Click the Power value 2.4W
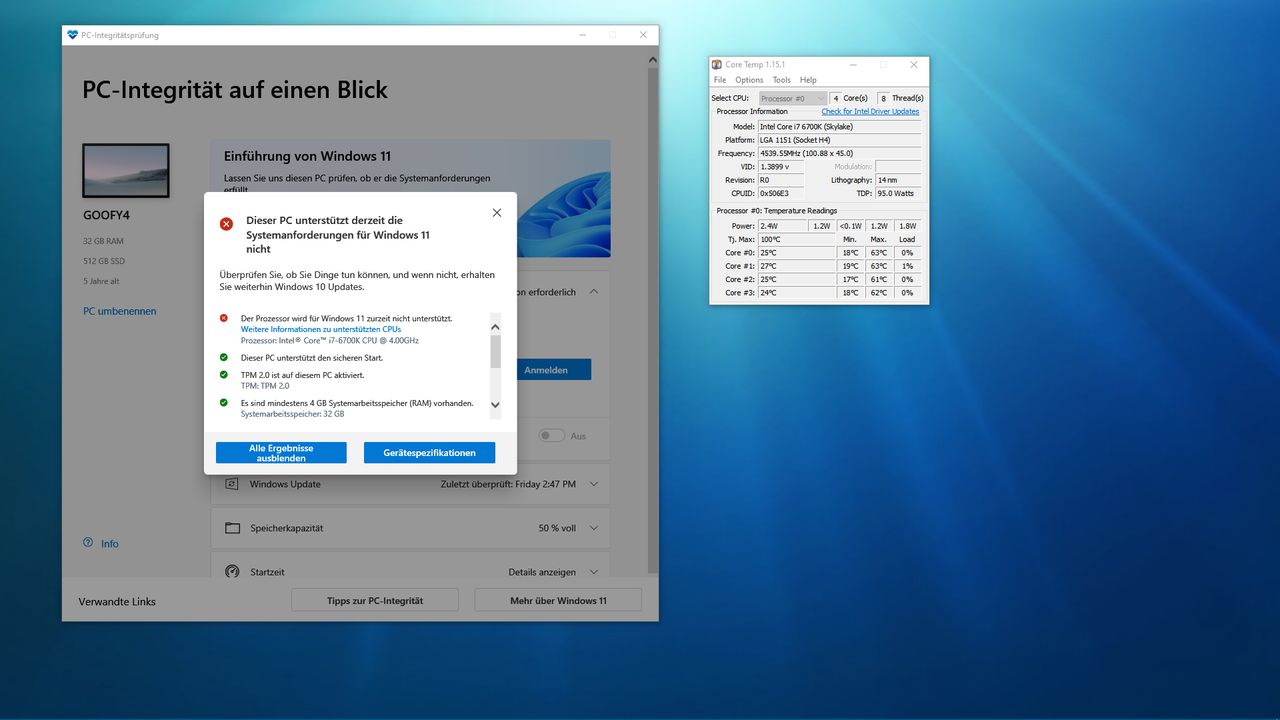Image resolution: width=1280 pixels, height=720 pixels. coord(783,226)
